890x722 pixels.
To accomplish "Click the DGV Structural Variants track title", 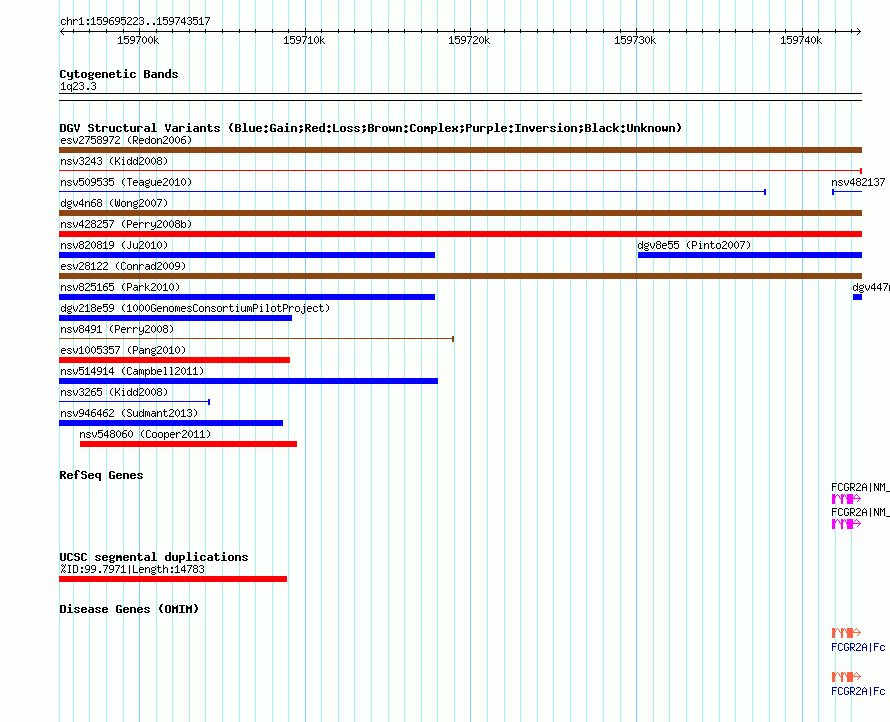I will (371, 128).
